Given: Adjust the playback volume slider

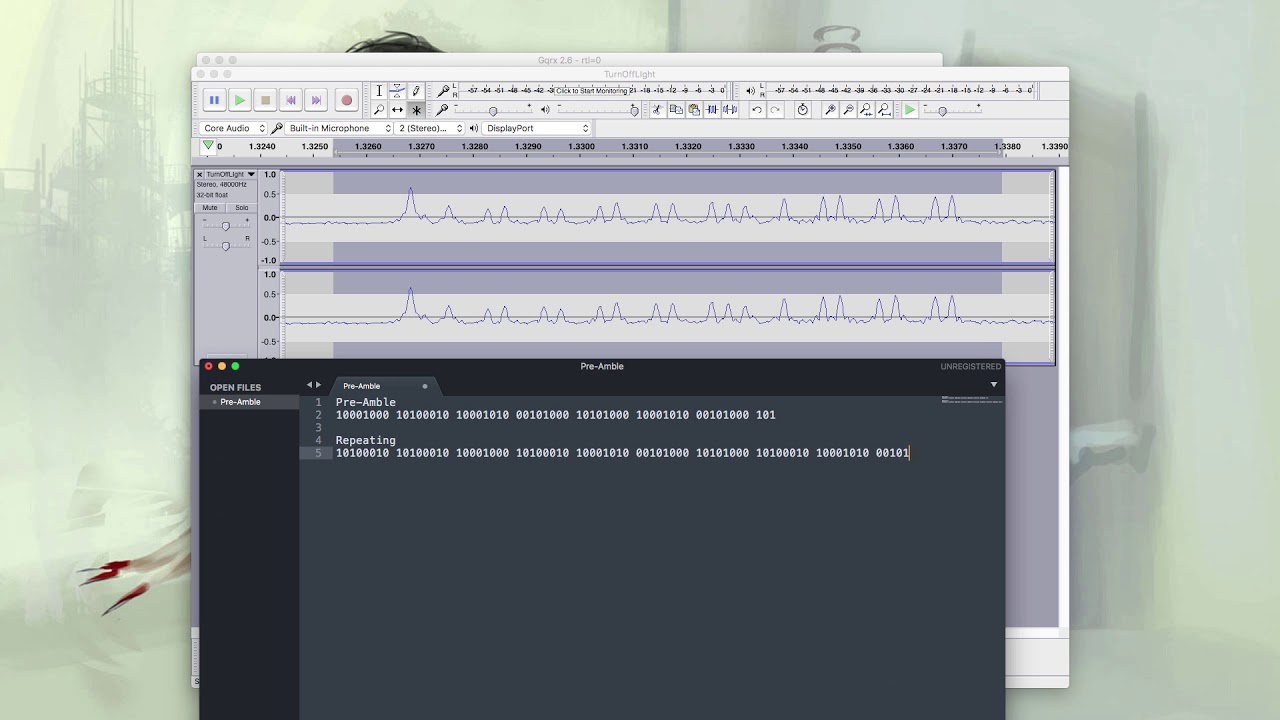Looking at the screenshot, I should tap(597, 110).
